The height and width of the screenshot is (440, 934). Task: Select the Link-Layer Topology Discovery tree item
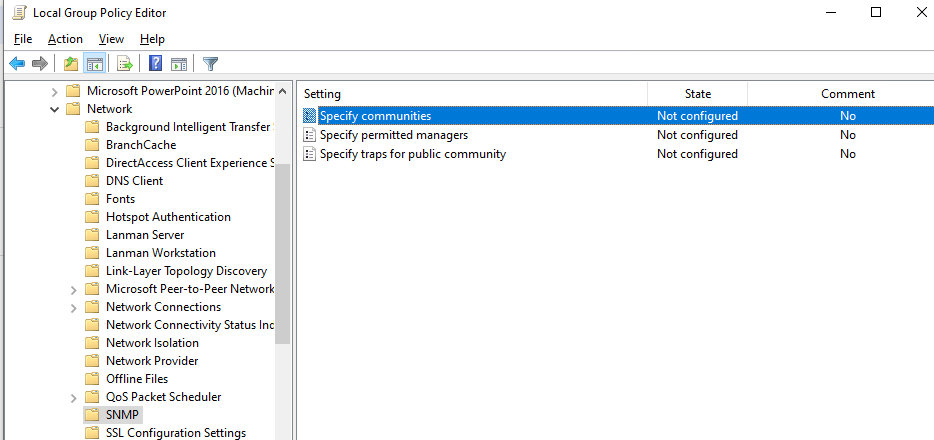[x=186, y=270]
